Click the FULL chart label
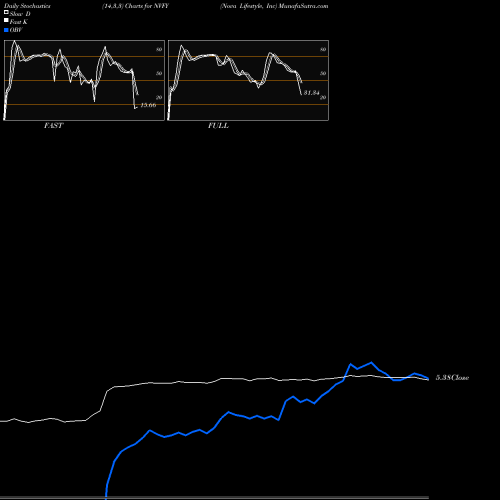The width and height of the screenshot is (500, 500). point(218,126)
